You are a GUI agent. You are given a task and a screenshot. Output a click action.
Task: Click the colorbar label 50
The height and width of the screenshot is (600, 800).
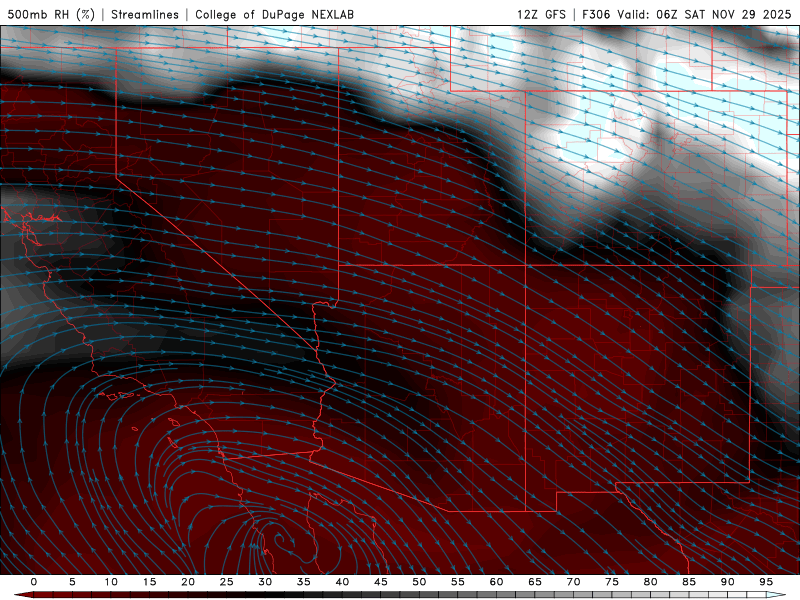click(x=419, y=582)
